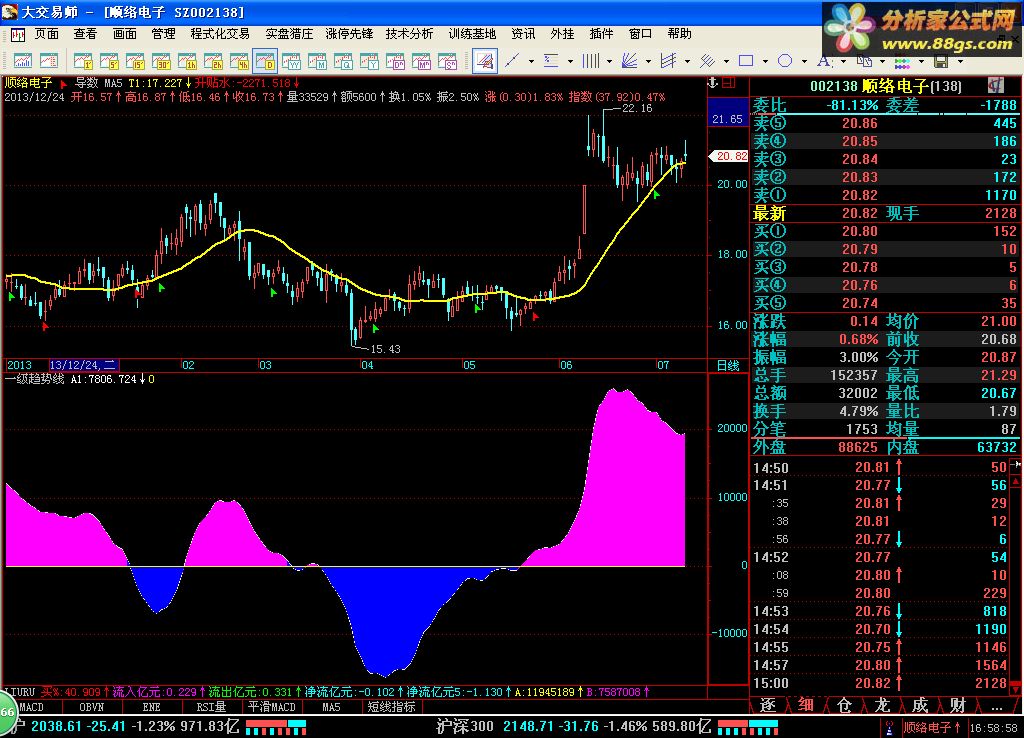Open the 帮助 menu
The height and width of the screenshot is (738, 1024).
point(679,33)
